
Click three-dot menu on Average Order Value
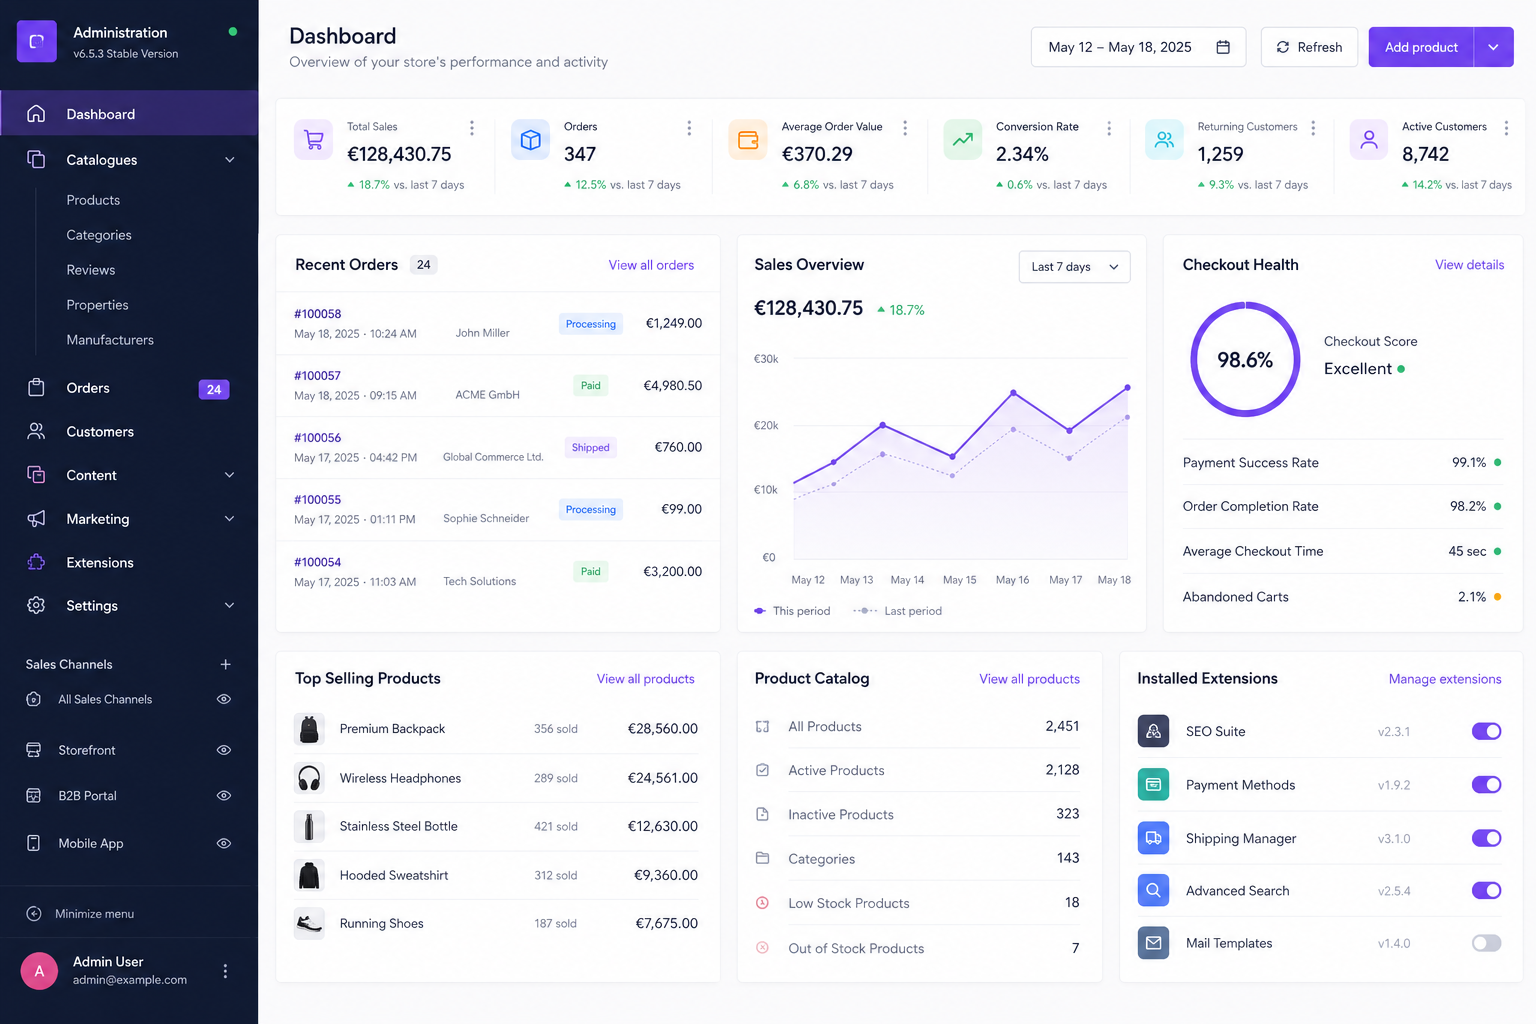pos(905,128)
